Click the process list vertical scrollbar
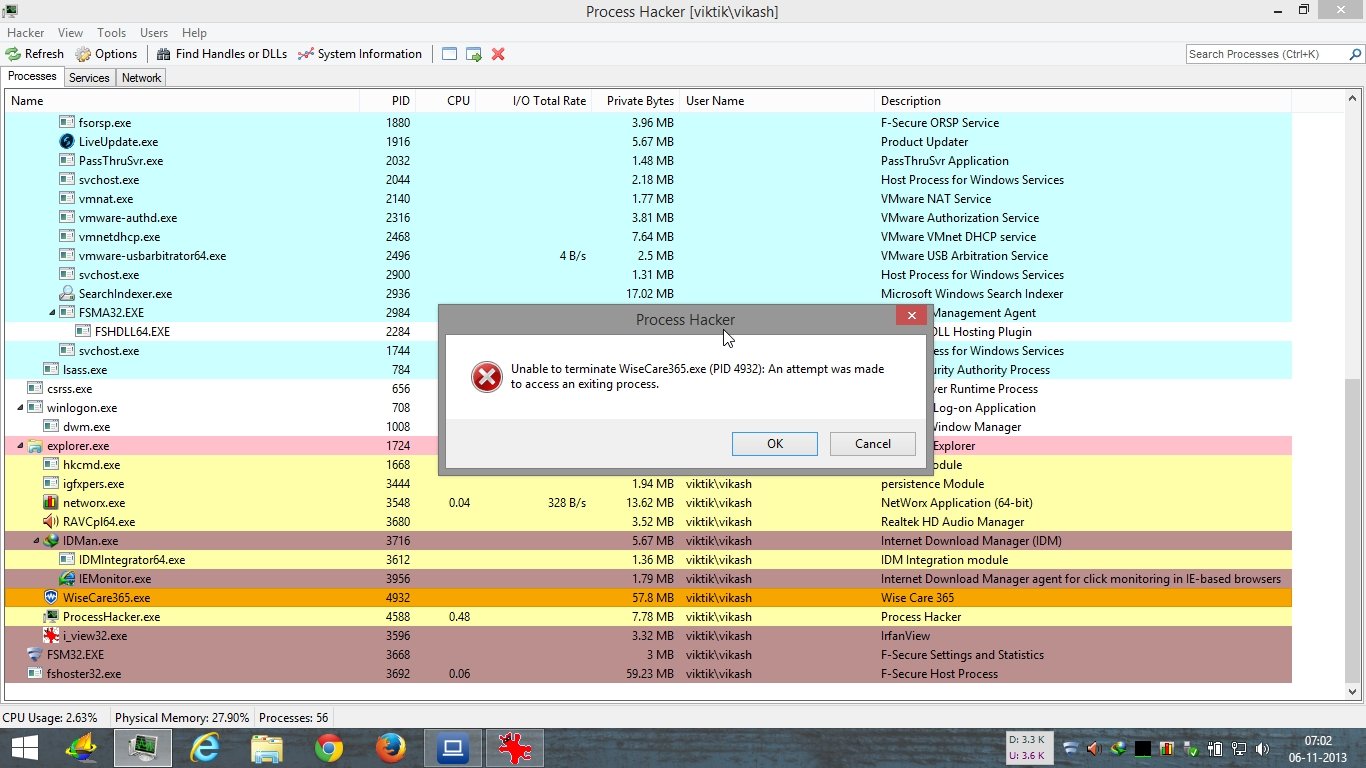Screen dimensions: 1366x768 (1352, 395)
